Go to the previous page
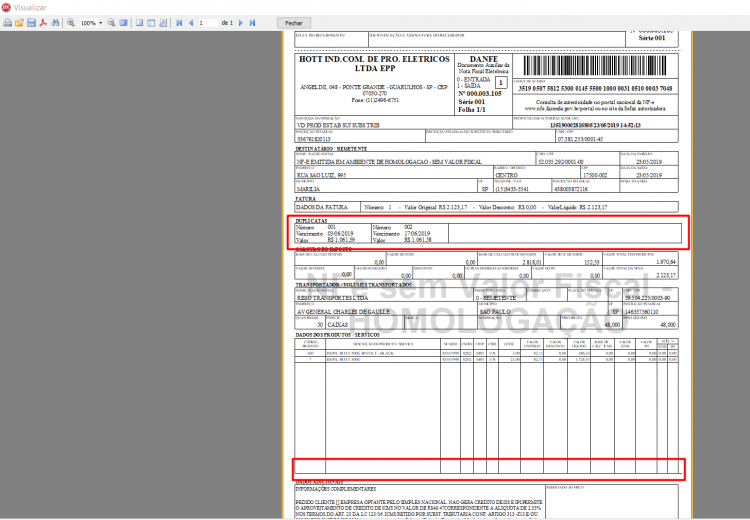The height and width of the screenshot is (520, 750). (x=191, y=22)
